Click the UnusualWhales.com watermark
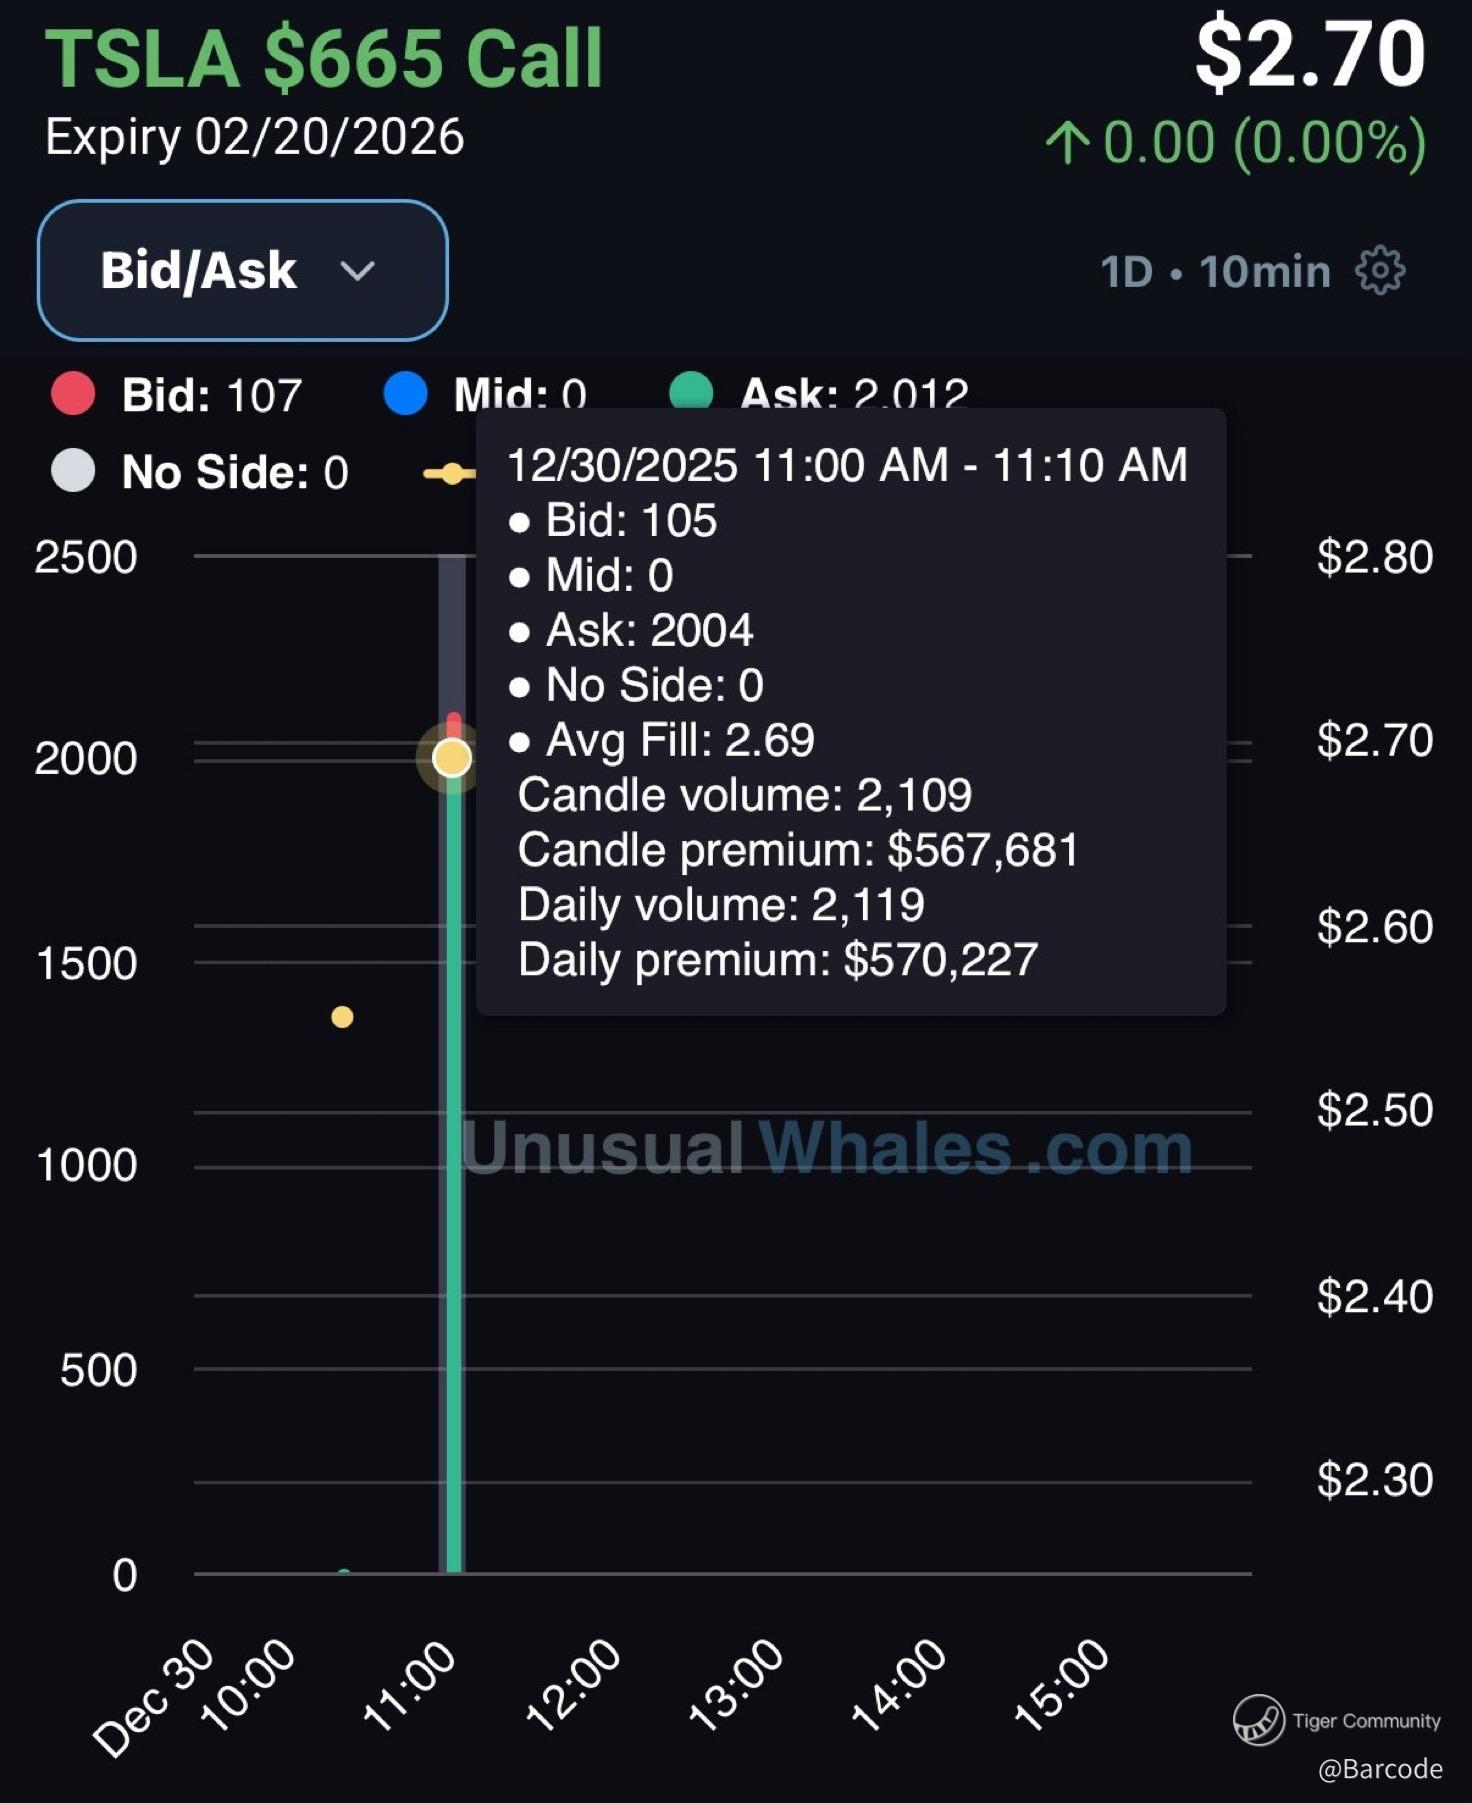The image size is (1472, 1803). 826,1148
